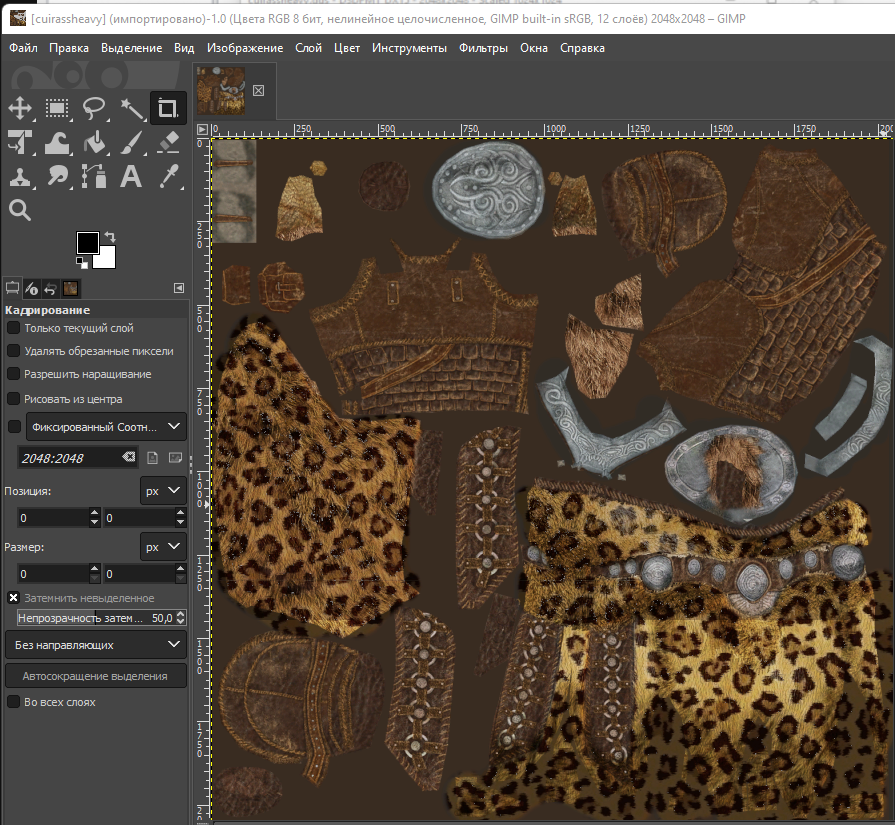Open the 'Фильтры' menu
Image resolution: width=895 pixels, height=825 pixels.
[x=483, y=48]
